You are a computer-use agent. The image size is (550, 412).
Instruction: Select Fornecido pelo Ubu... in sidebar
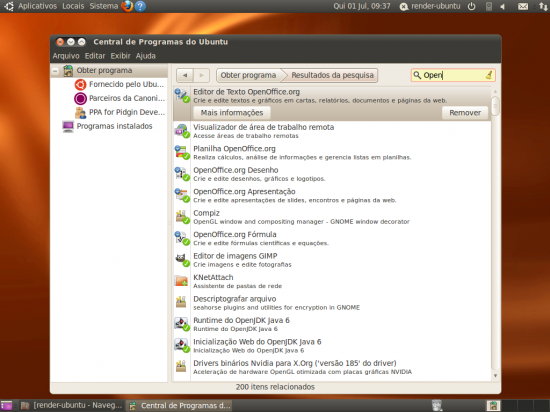pyautogui.click(x=126, y=84)
